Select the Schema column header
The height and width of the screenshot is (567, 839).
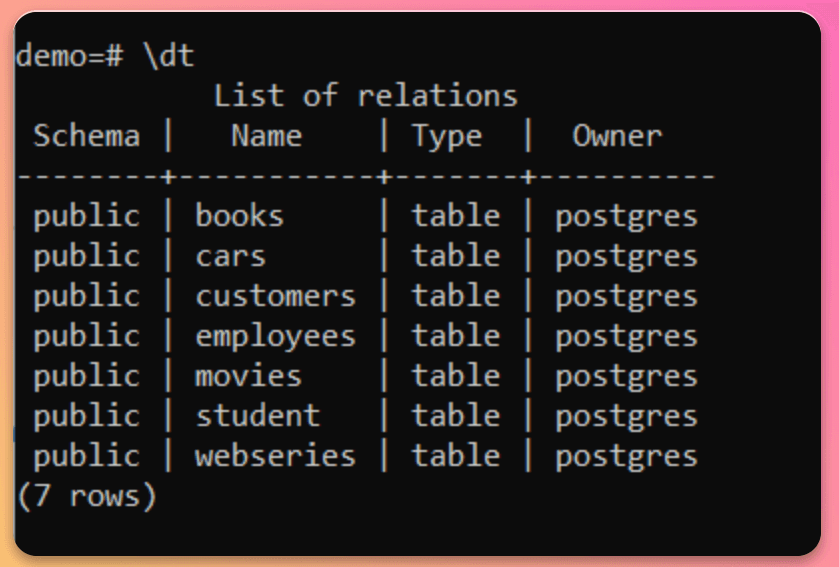(87, 136)
